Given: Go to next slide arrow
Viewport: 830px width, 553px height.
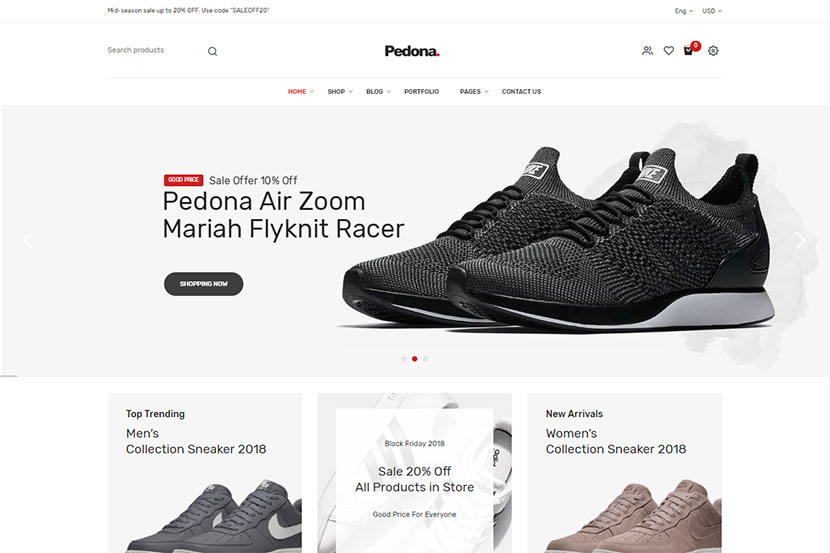Looking at the screenshot, I should (800, 241).
